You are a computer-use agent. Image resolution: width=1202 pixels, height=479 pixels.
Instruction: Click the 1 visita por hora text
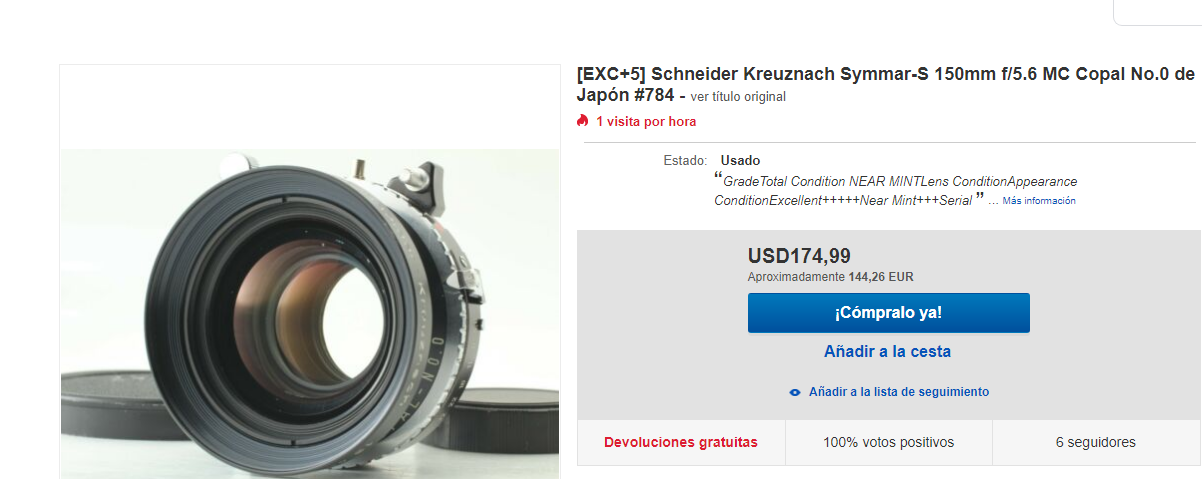pos(646,121)
